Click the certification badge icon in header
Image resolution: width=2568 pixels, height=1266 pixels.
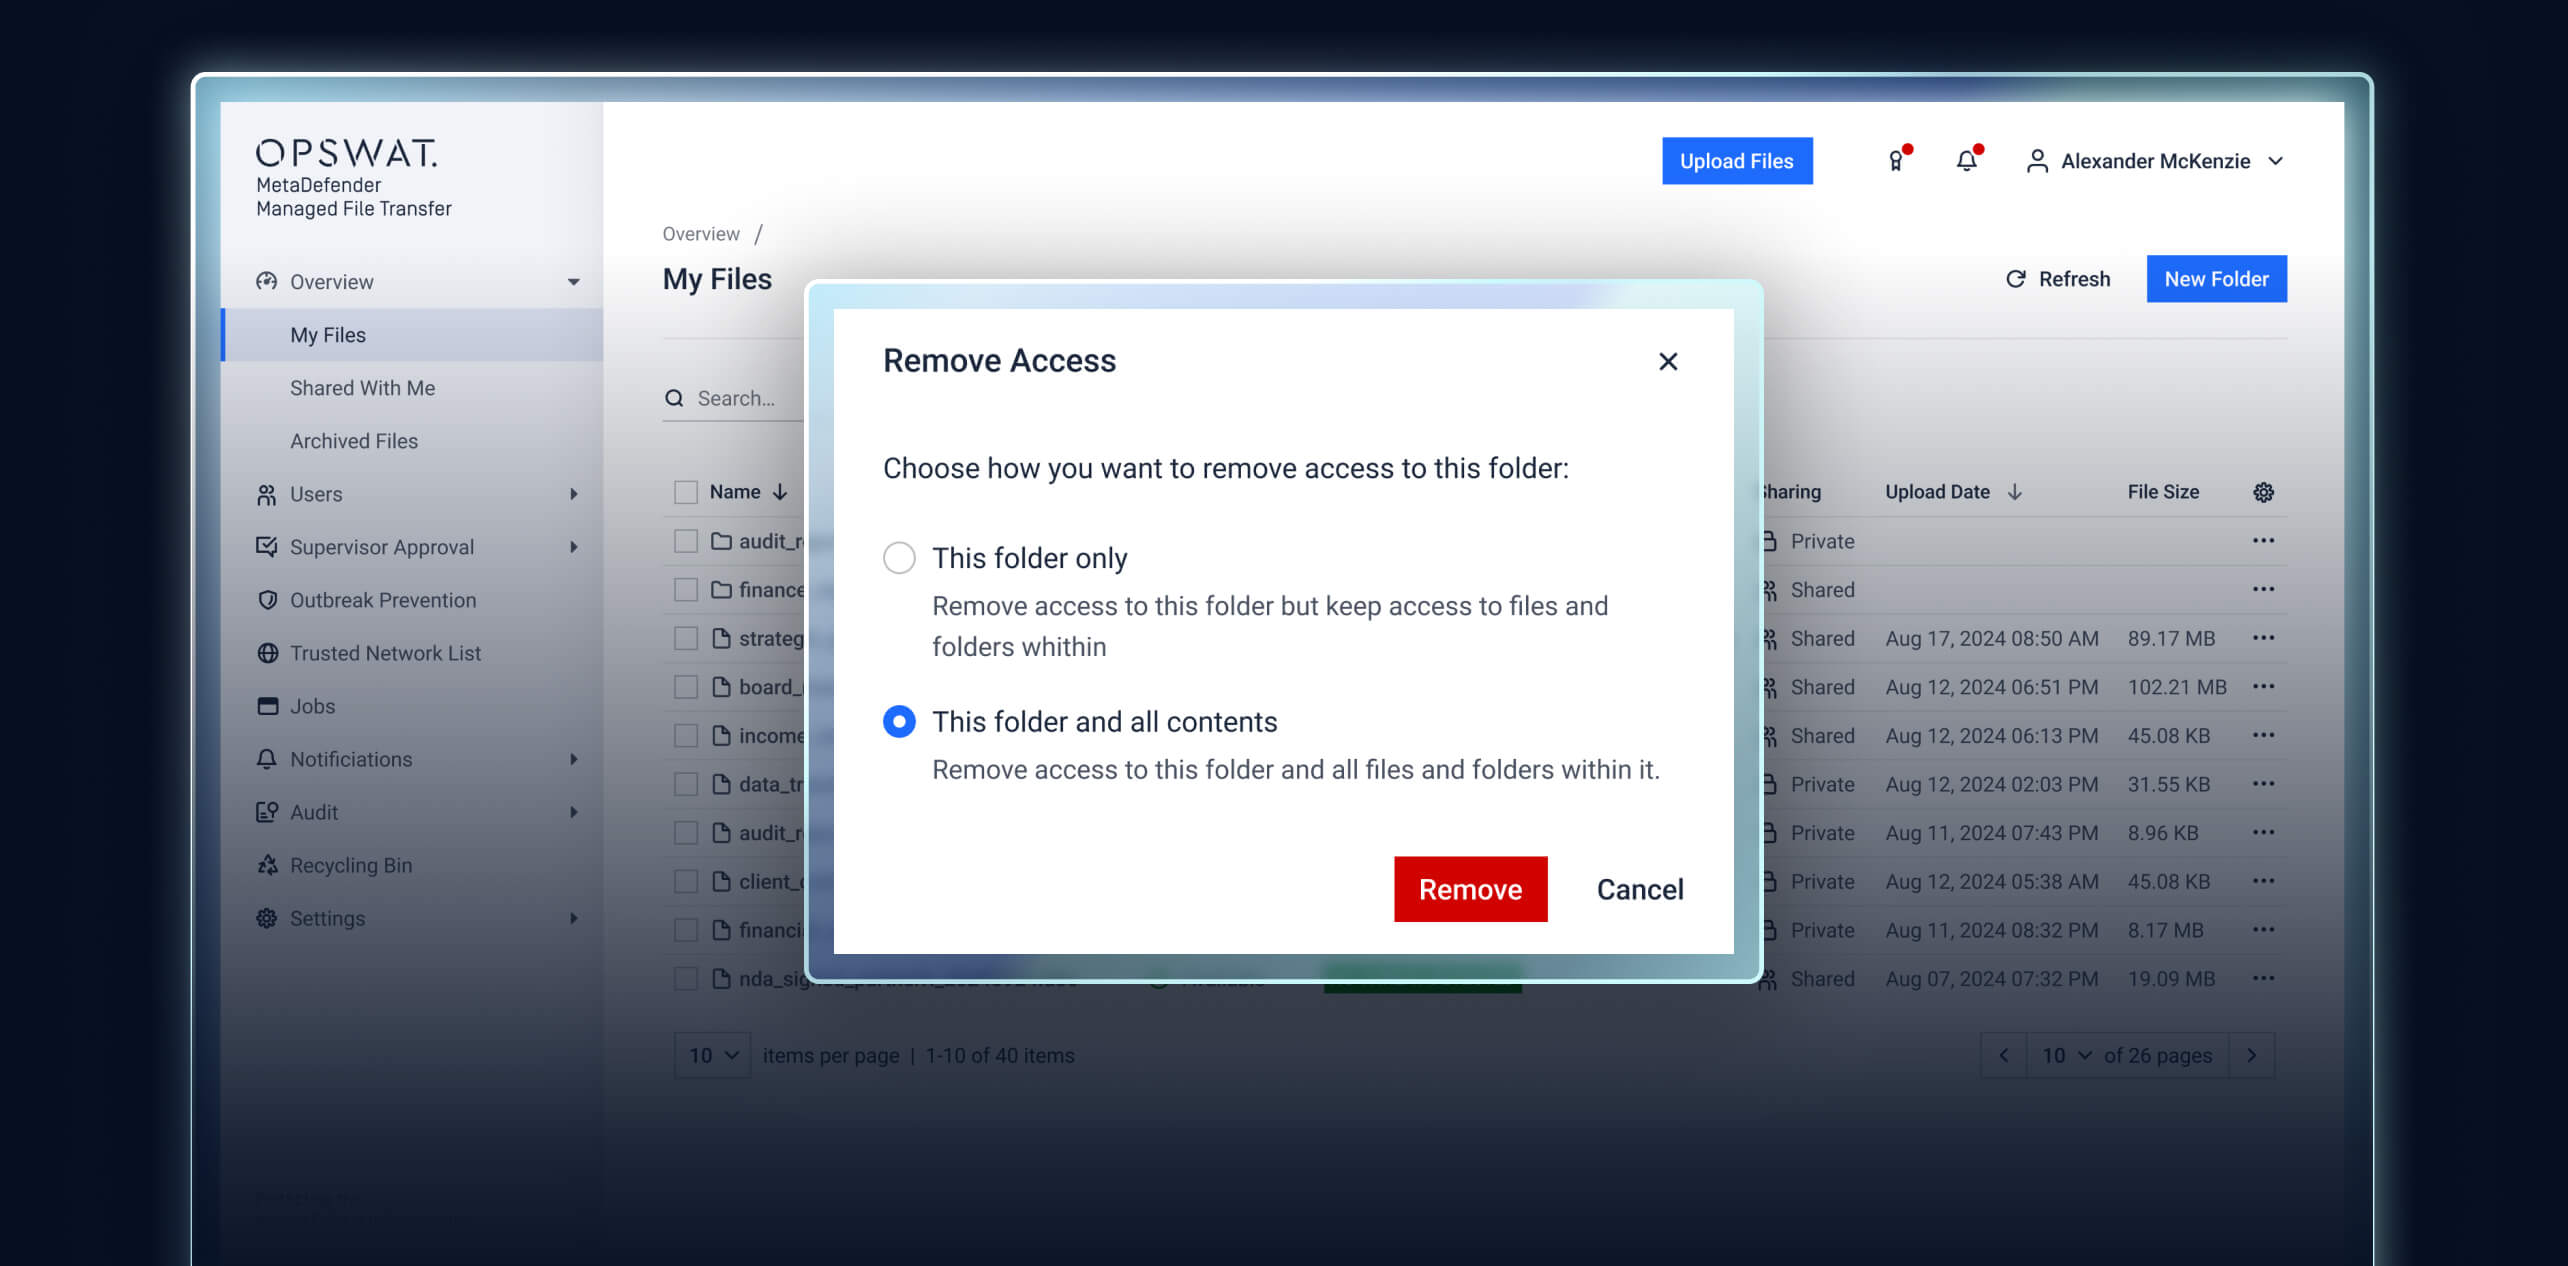click(1895, 161)
